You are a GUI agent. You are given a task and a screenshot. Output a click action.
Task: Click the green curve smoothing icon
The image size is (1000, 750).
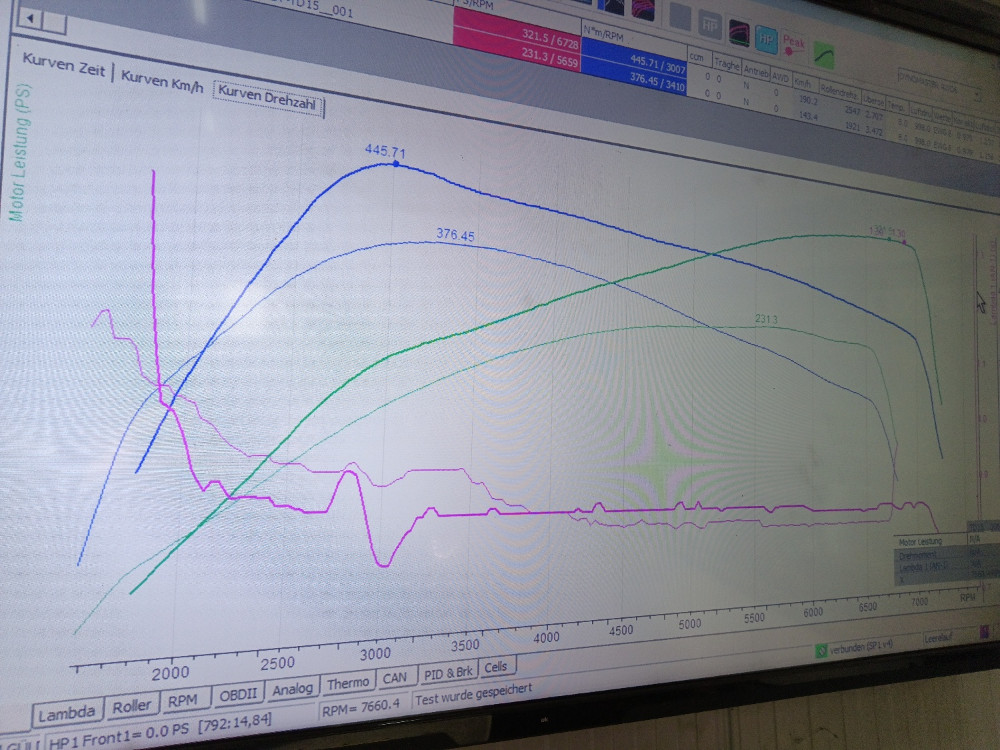point(825,51)
